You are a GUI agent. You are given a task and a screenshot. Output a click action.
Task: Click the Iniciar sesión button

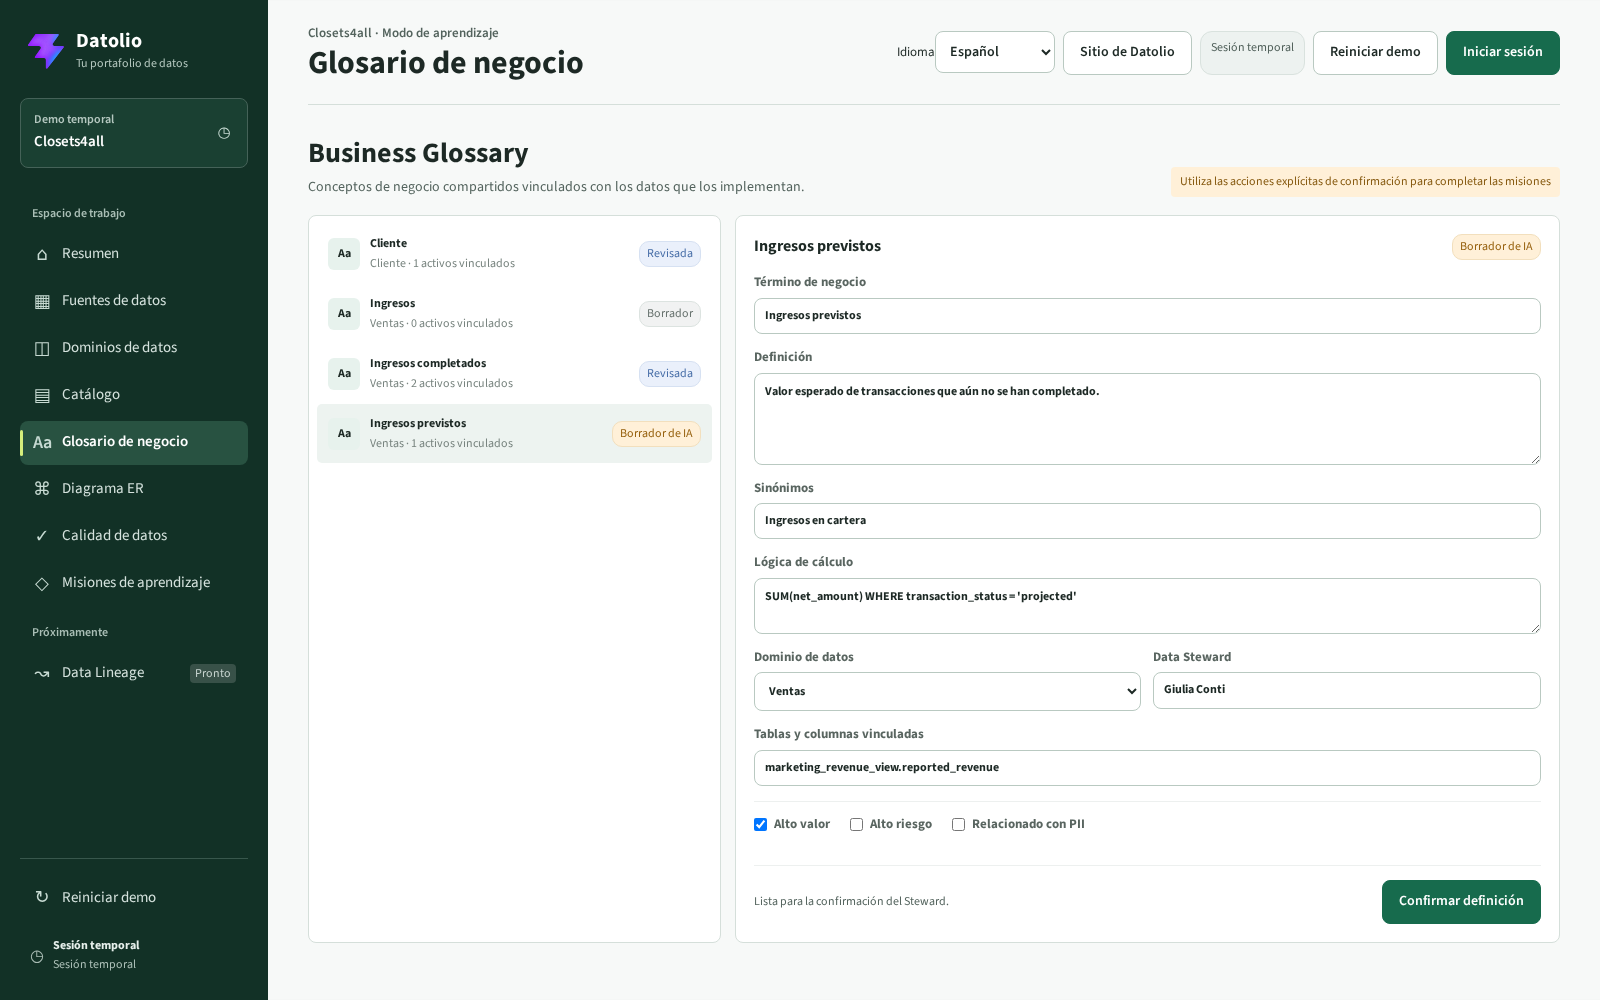[x=1502, y=52]
